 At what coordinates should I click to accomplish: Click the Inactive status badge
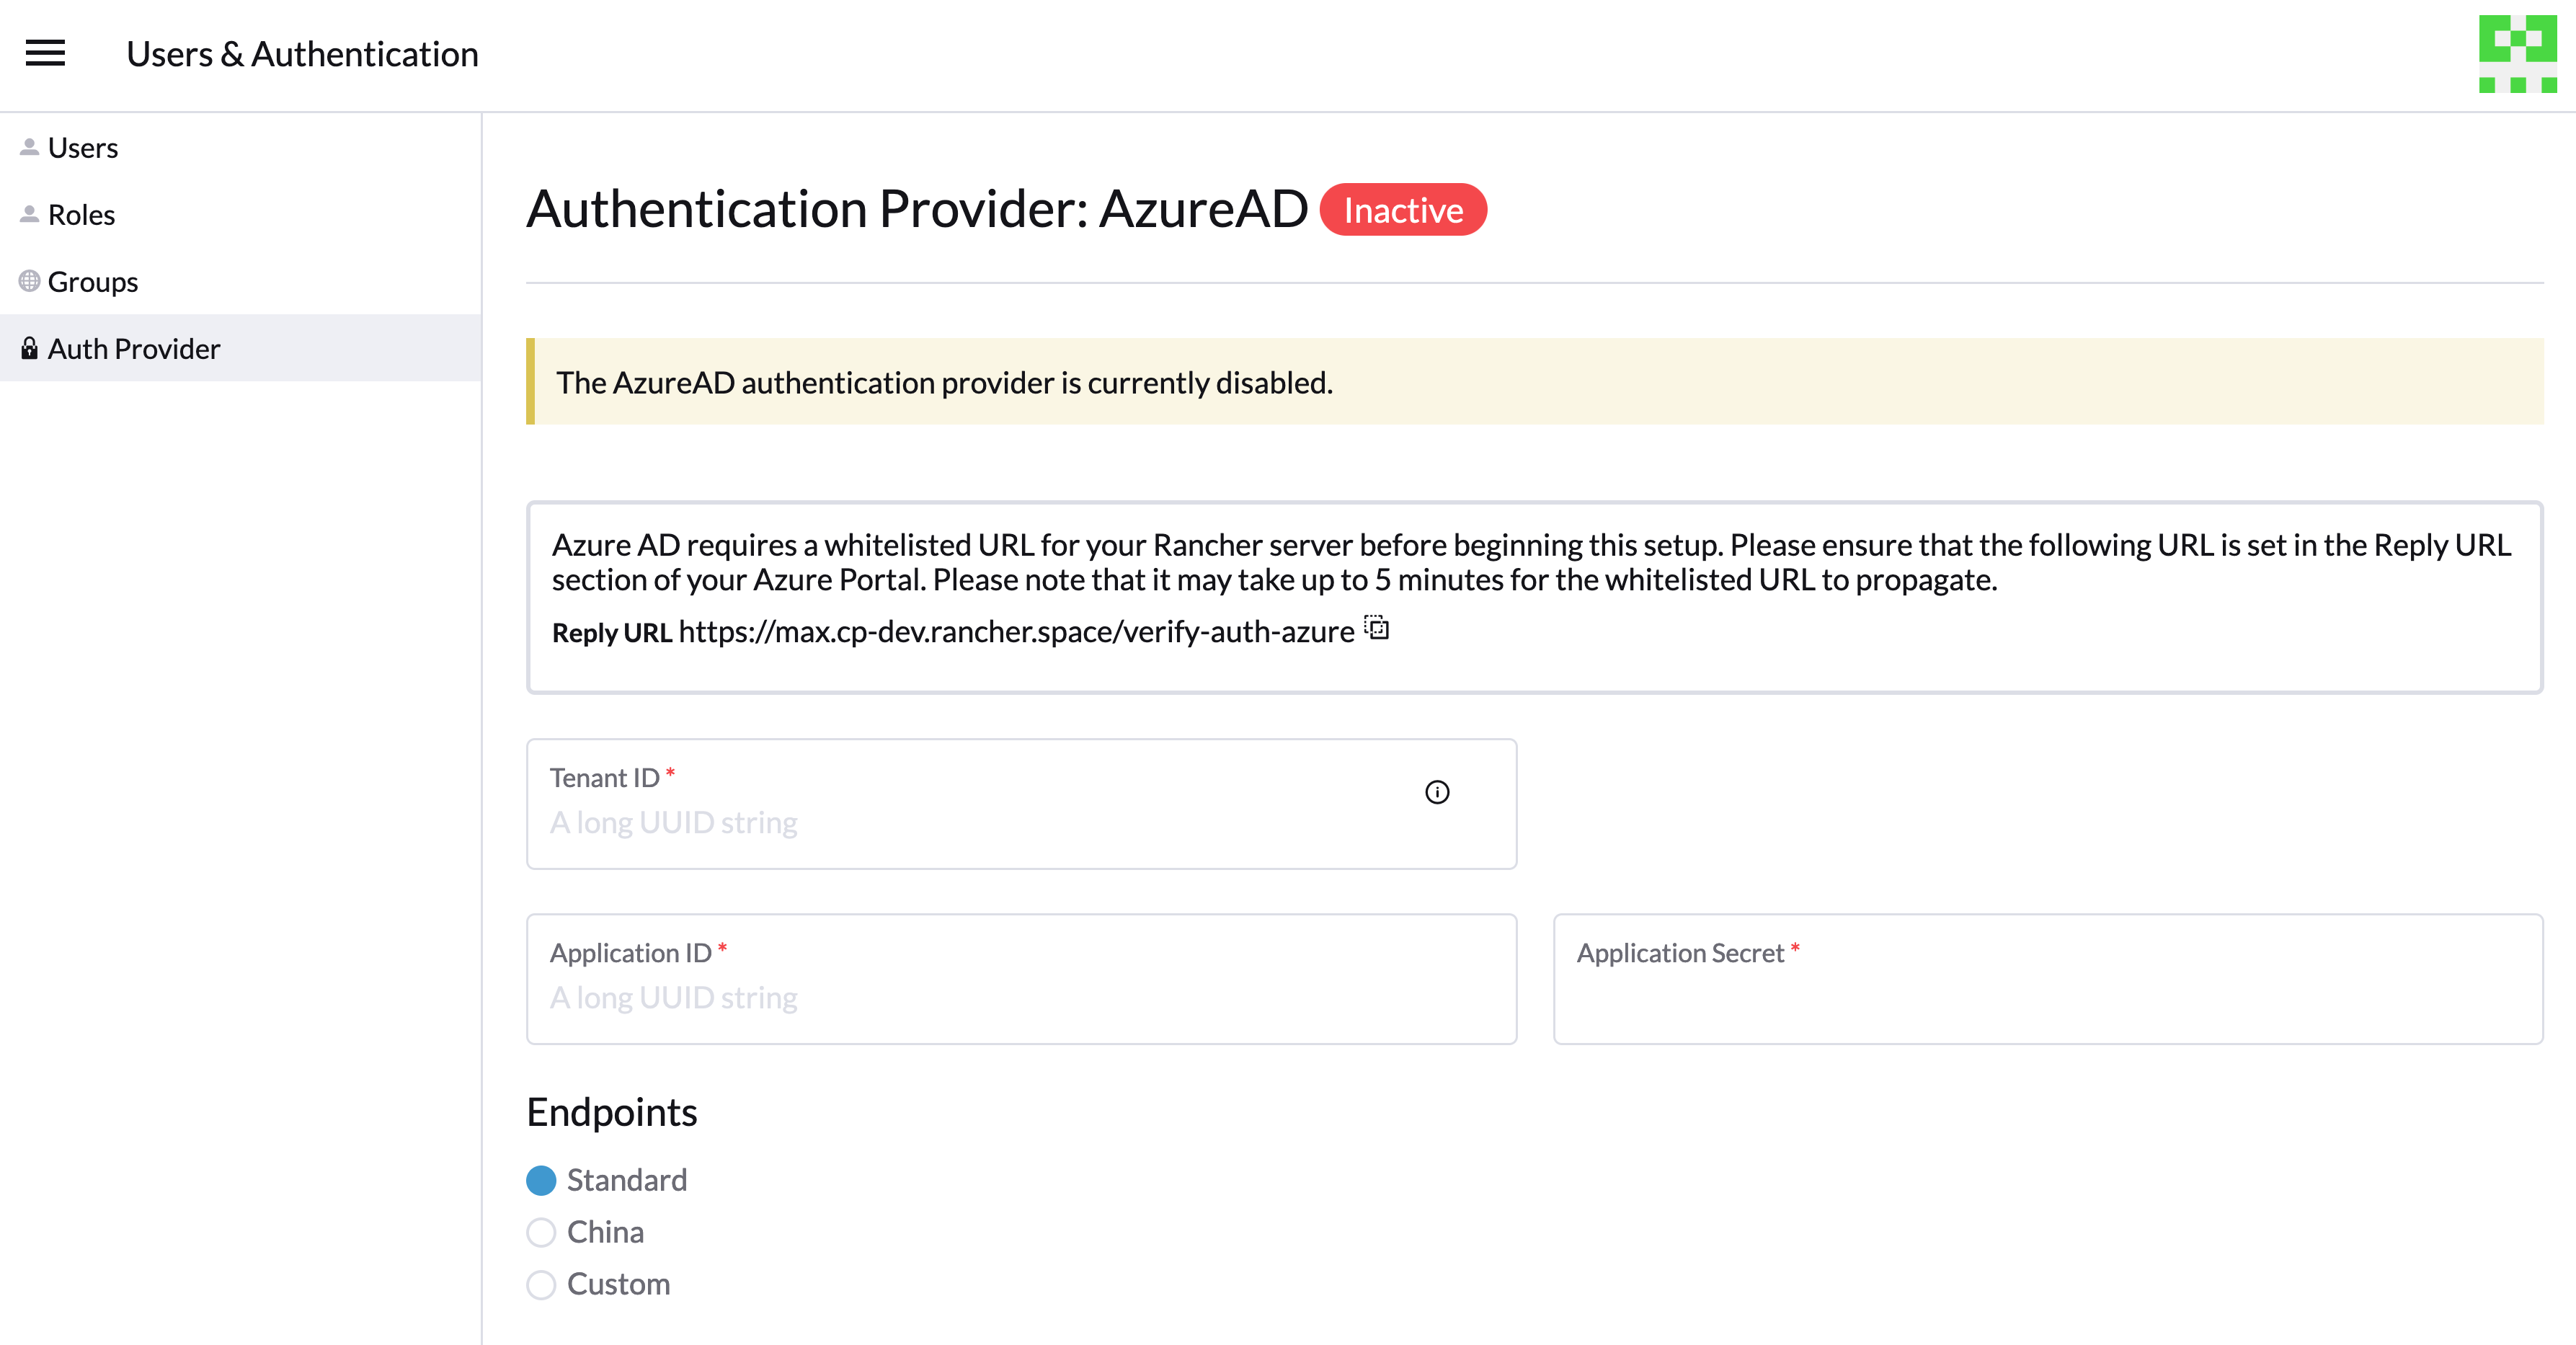point(1403,209)
